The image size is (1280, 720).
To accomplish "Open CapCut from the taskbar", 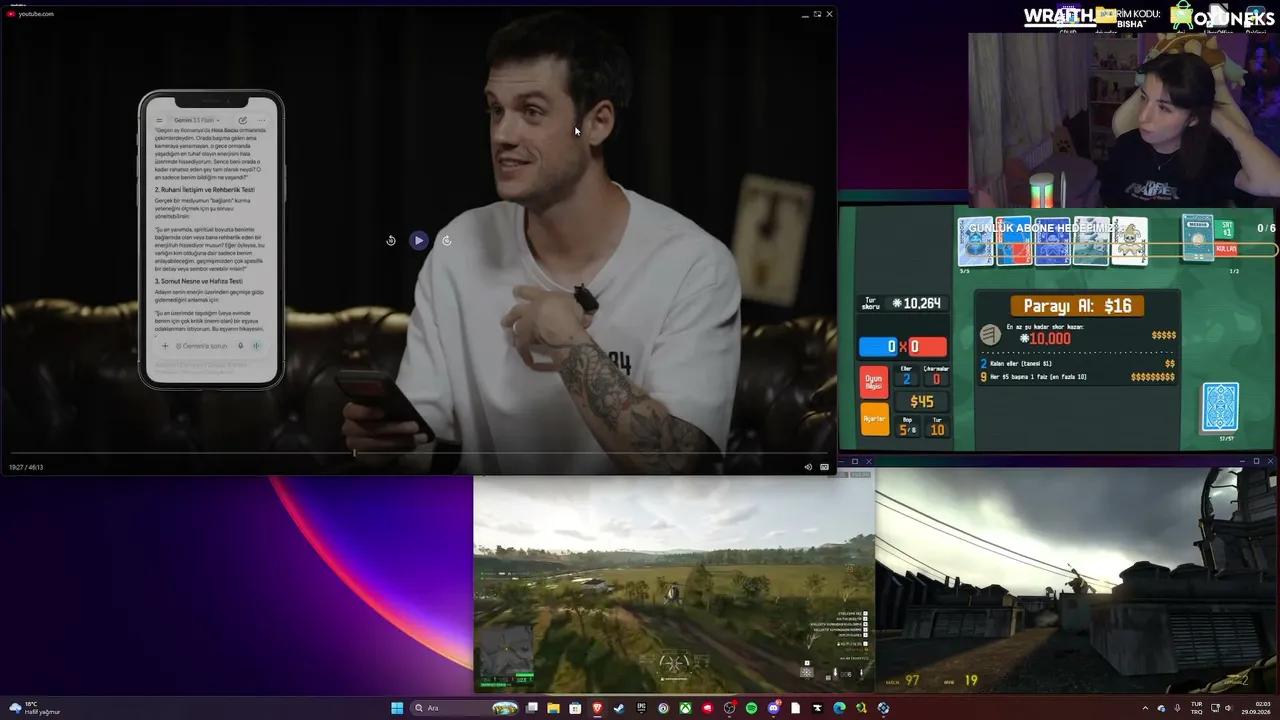I will 817,708.
